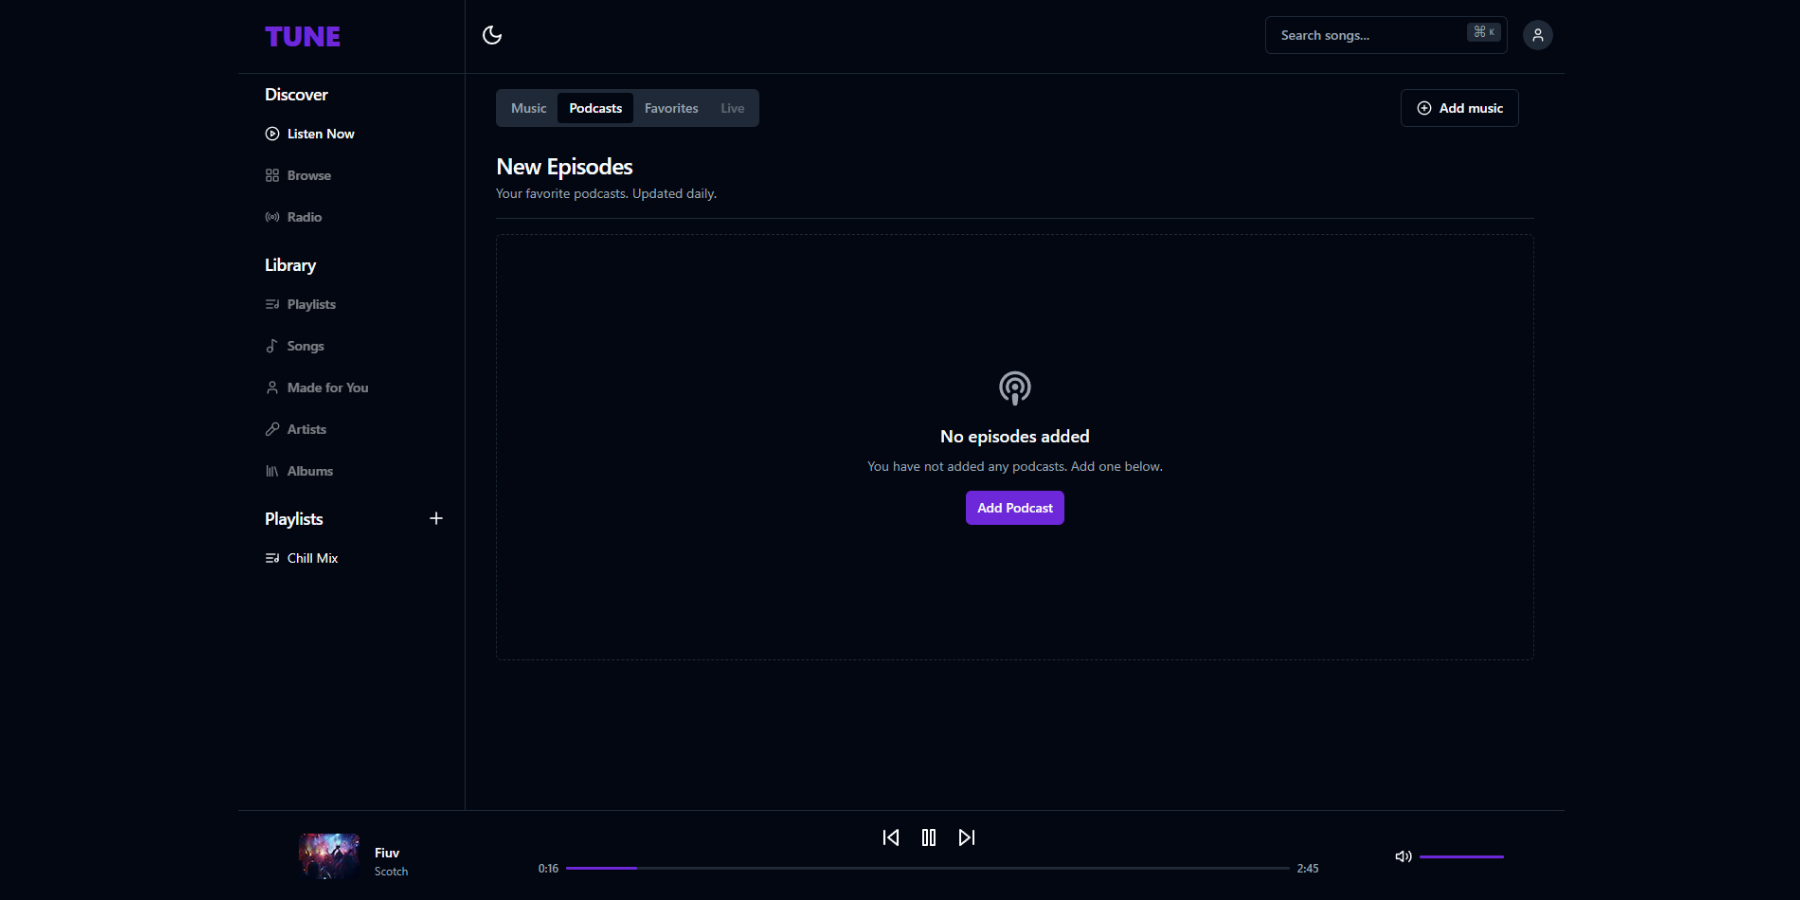Screen dimensions: 1800x900
Task: Go to Browse in Discover section
Action: pyautogui.click(x=308, y=176)
